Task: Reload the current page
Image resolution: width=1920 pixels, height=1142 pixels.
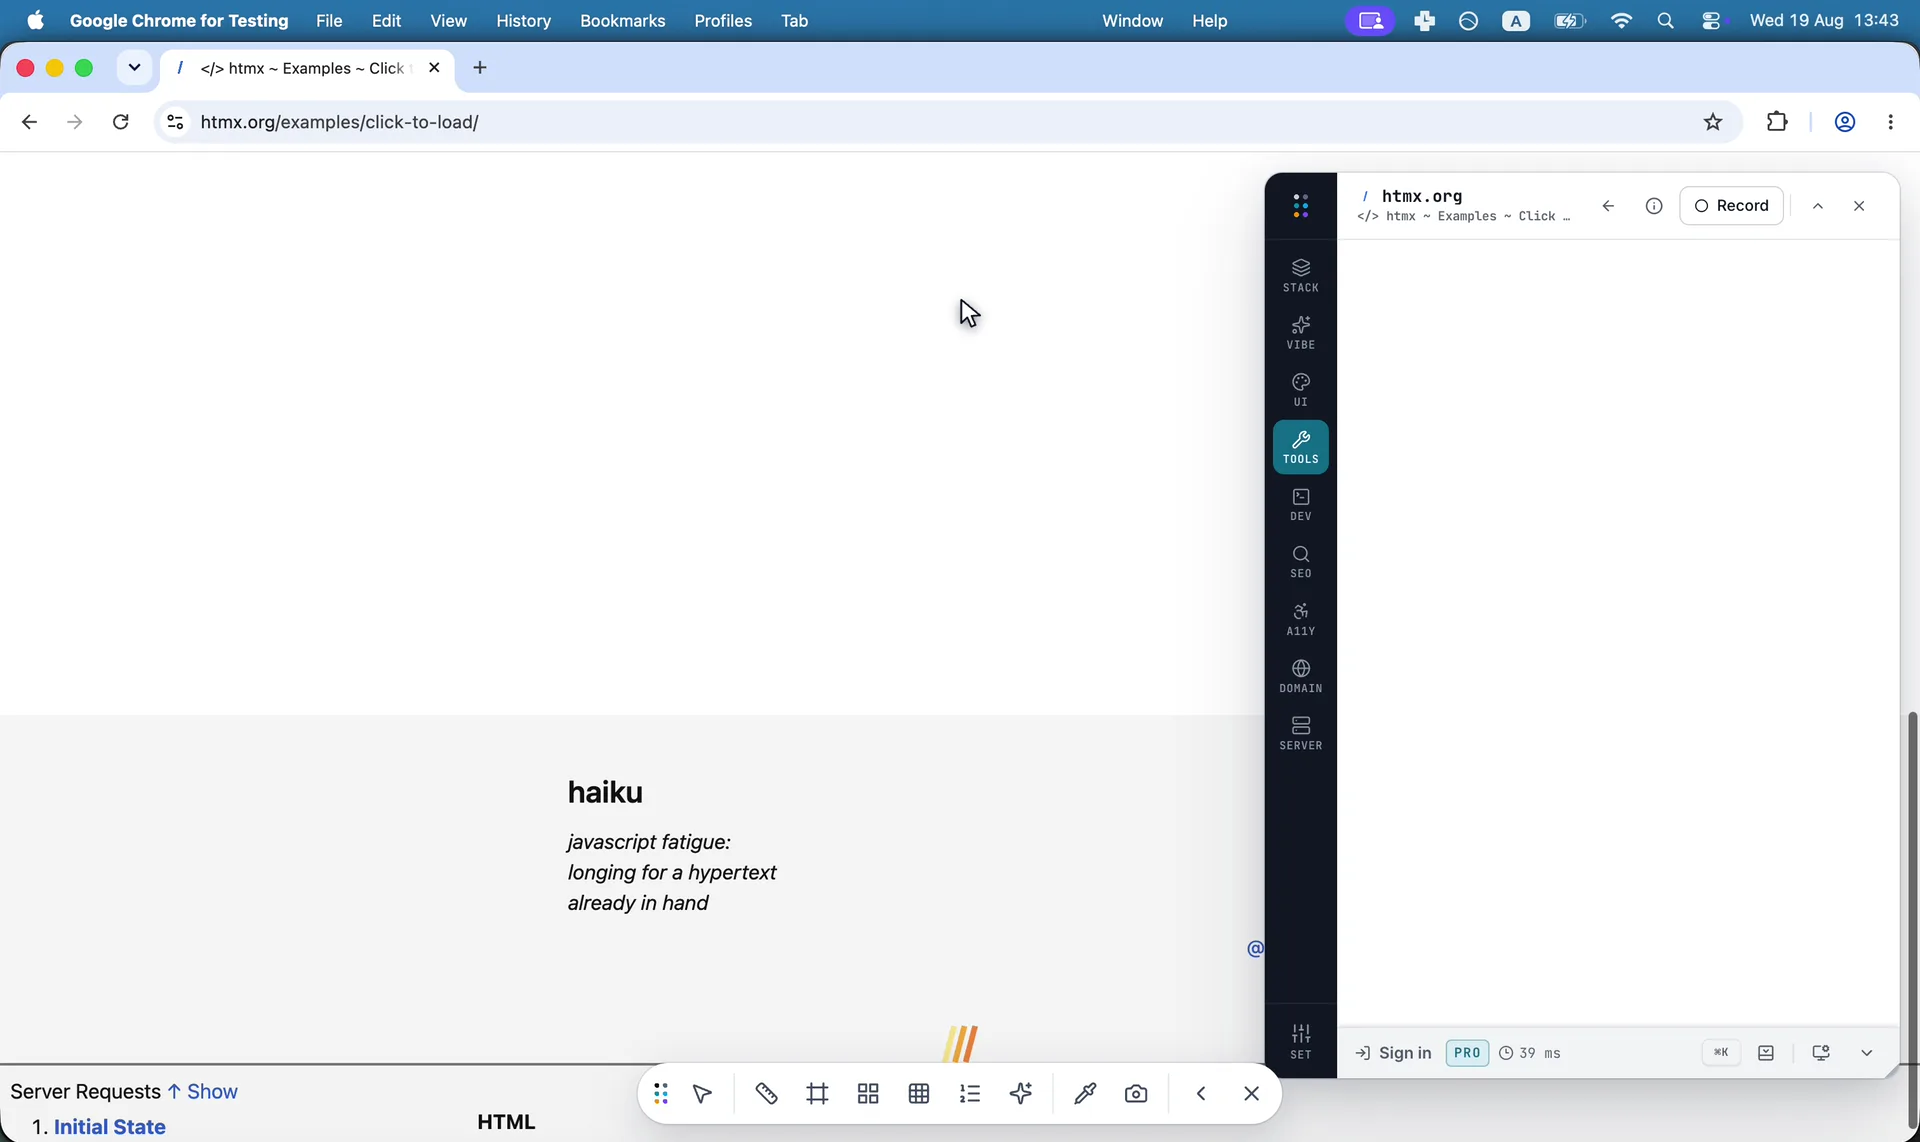Action: point(121,122)
